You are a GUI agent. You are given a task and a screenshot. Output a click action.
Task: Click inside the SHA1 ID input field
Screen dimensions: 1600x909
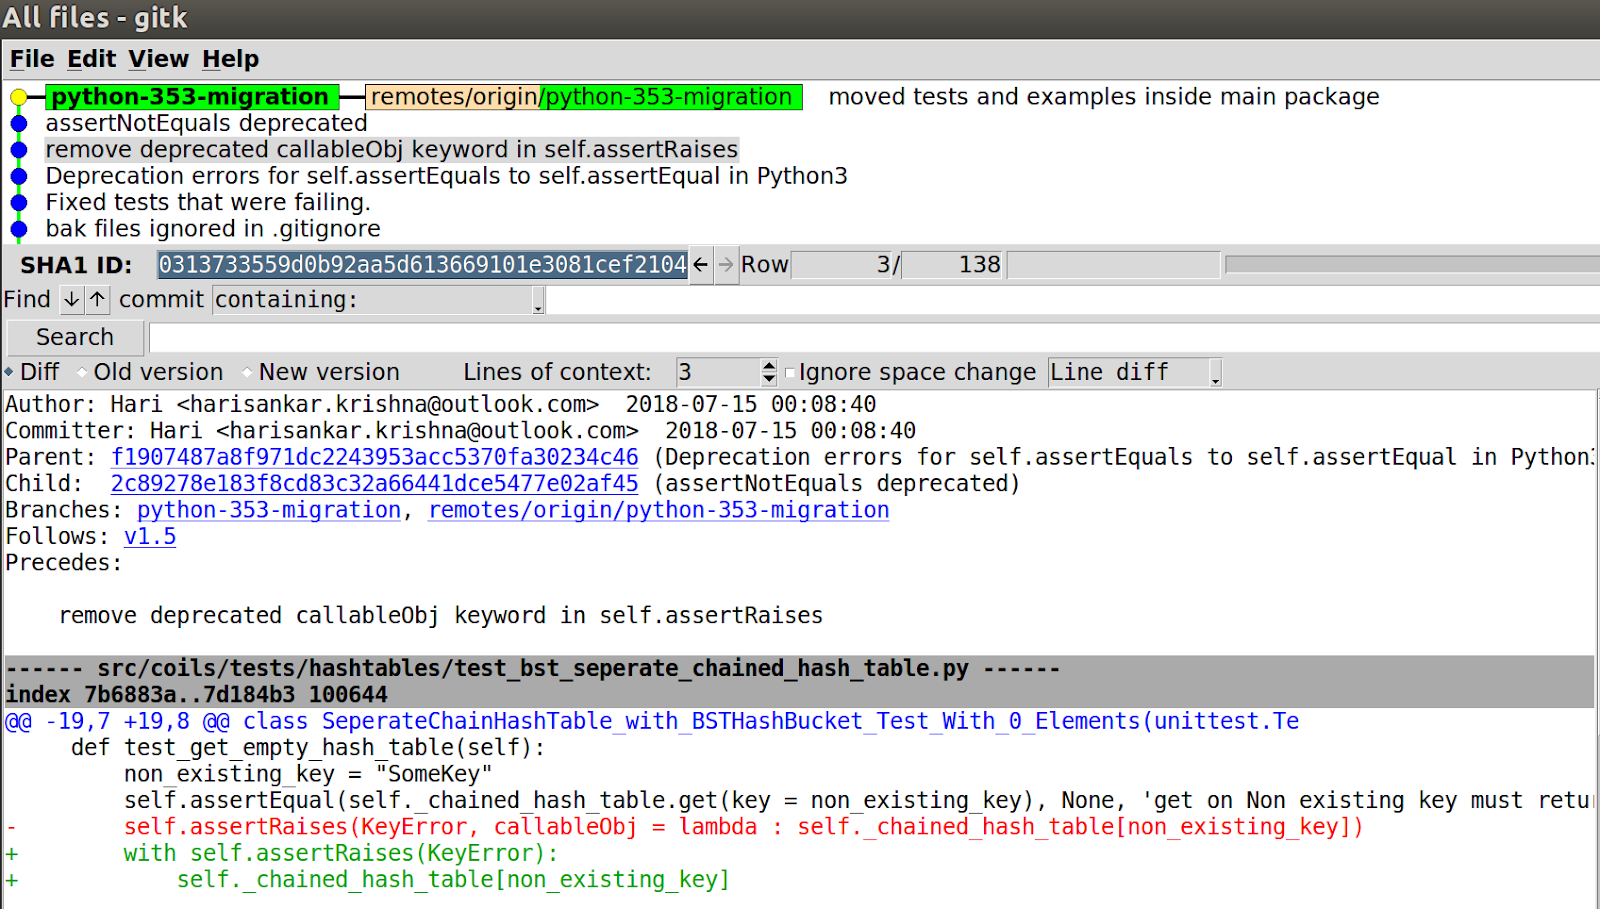[x=420, y=264]
